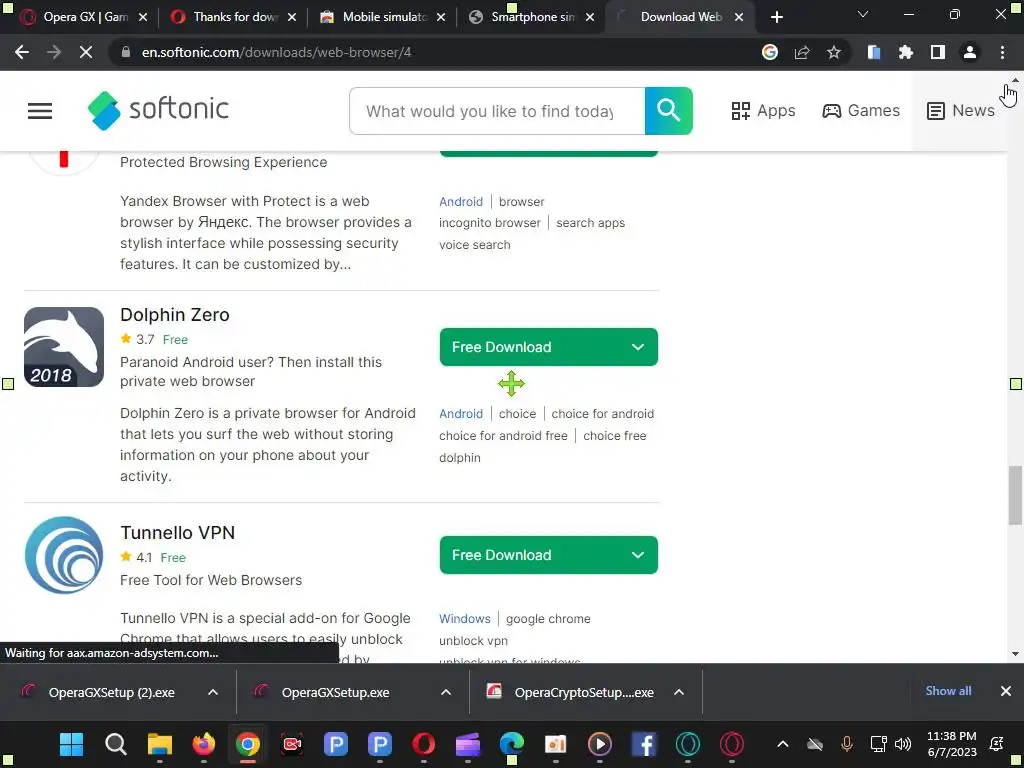Go forward in browser history
The image size is (1024, 768).
pos(54,52)
